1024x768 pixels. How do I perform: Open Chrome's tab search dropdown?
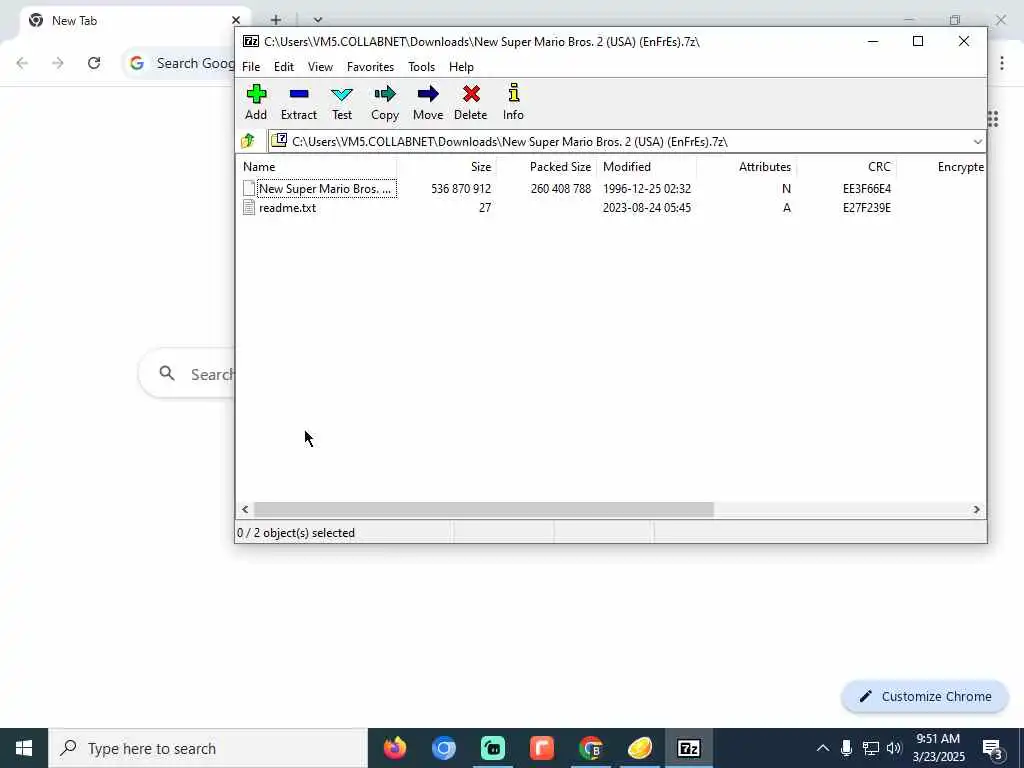318,20
